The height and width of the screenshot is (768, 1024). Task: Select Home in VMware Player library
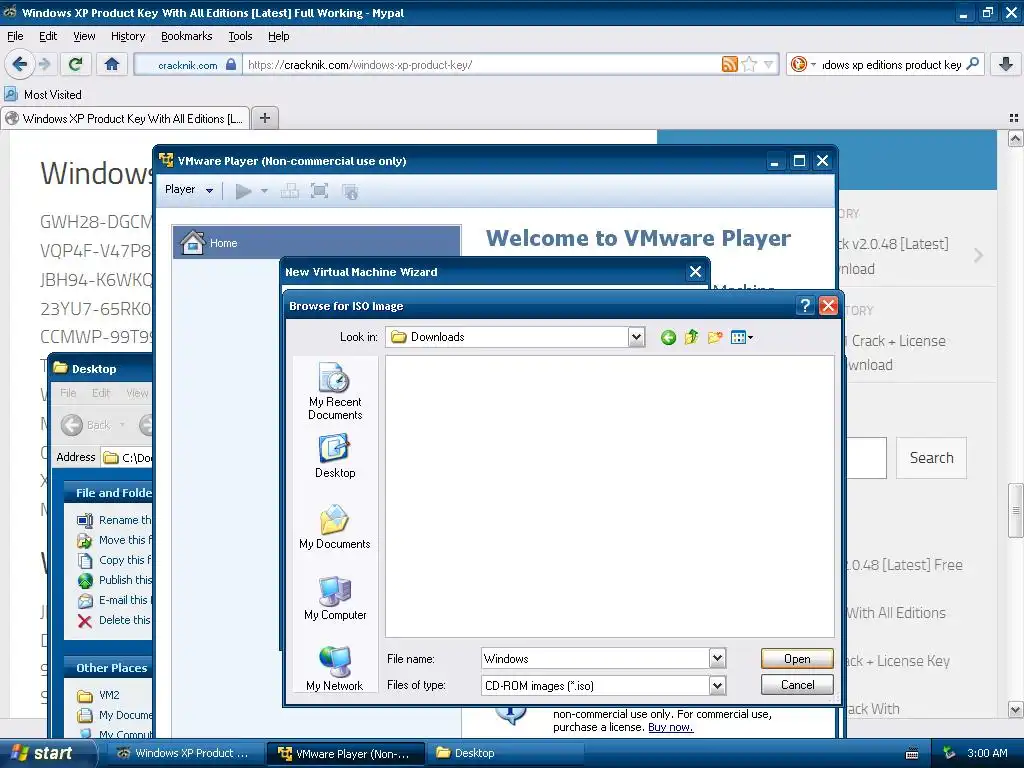317,242
